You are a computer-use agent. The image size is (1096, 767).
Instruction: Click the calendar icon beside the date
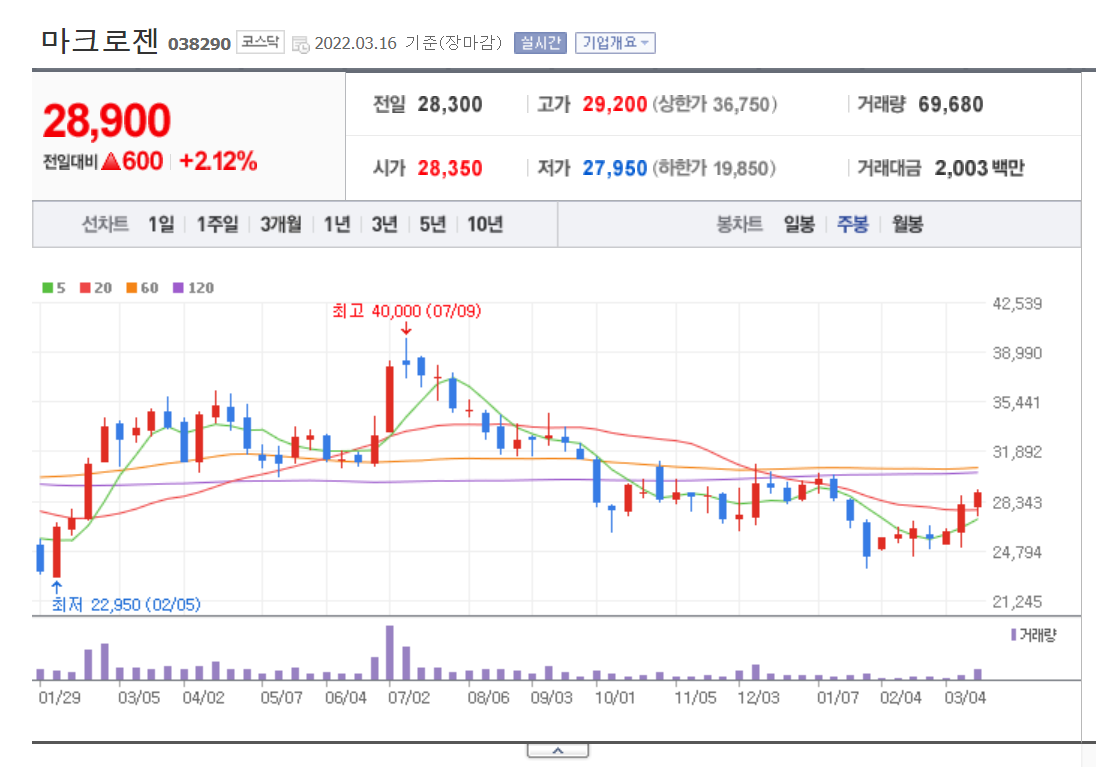301,45
